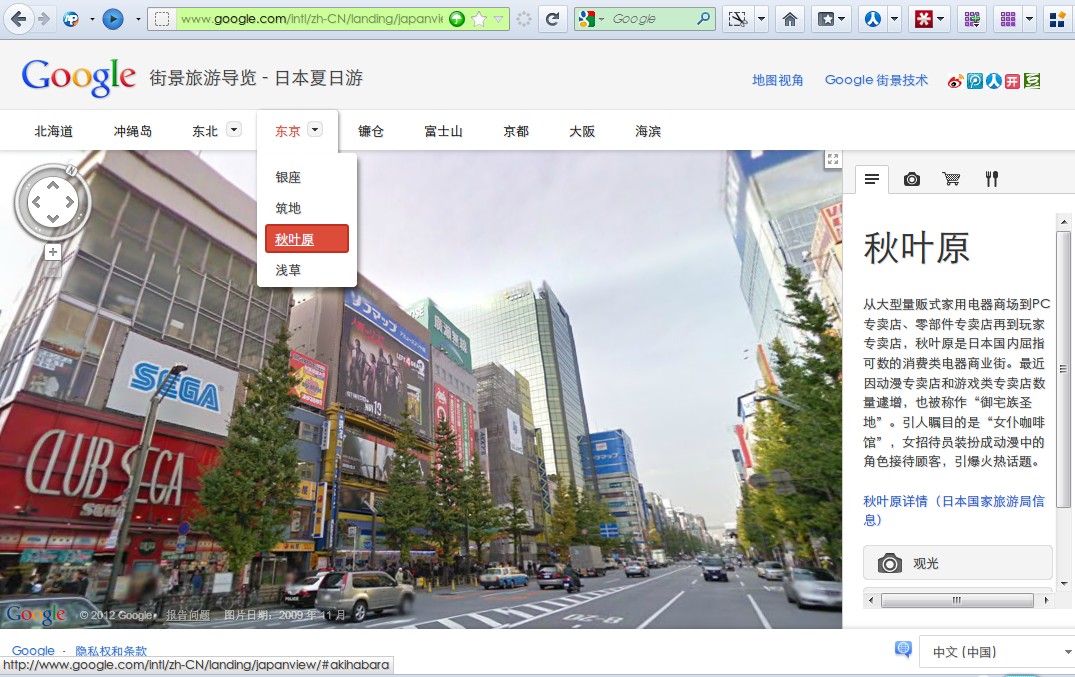The width and height of the screenshot is (1075, 677).
Task: Select 浅草 from the Tokyo menu
Action: coord(288,270)
